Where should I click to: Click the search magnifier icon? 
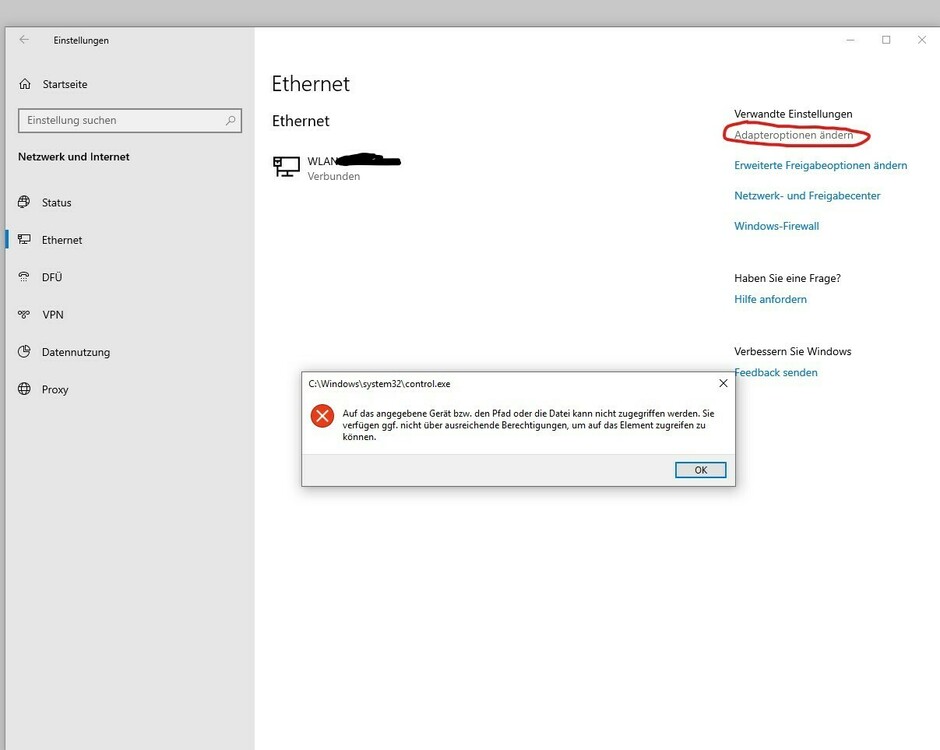pyautogui.click(x=231, y=120)
